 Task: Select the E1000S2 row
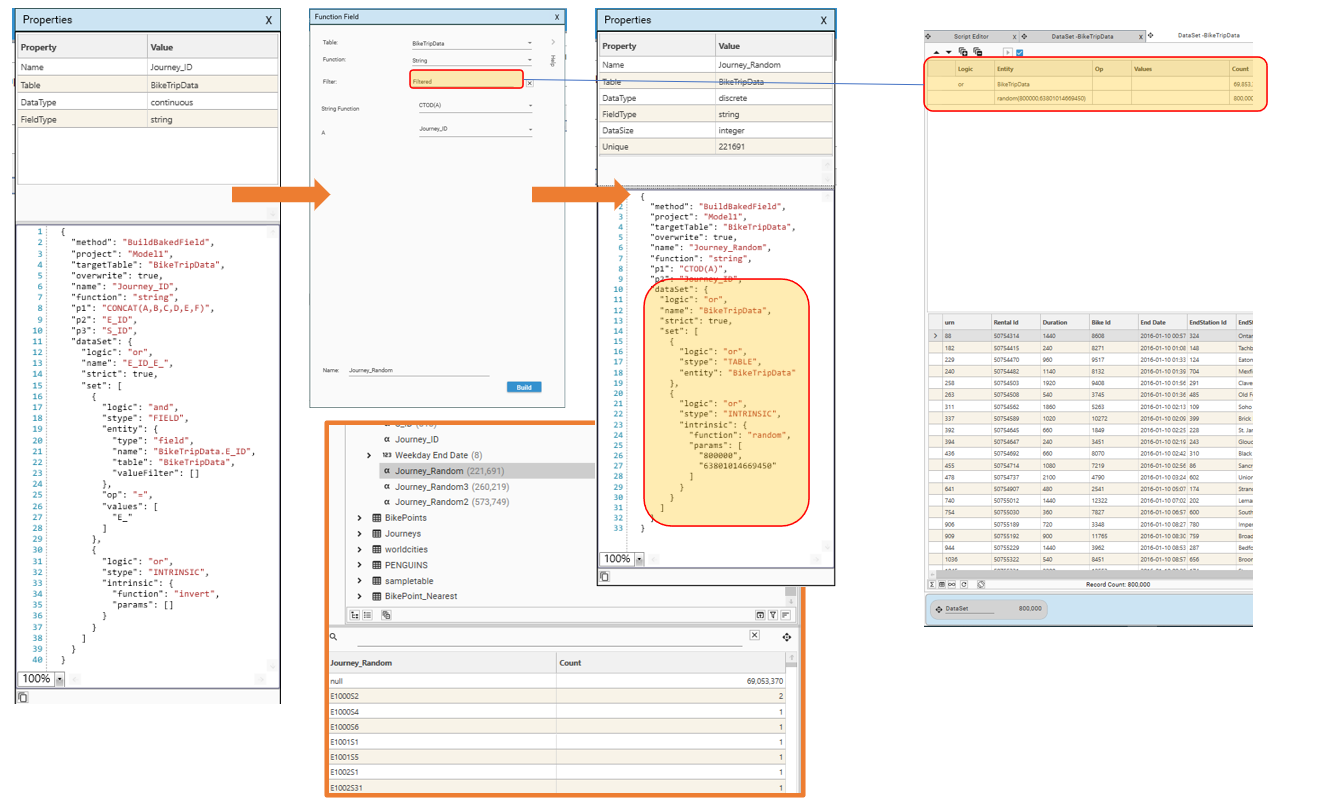[x=557, y=696]
